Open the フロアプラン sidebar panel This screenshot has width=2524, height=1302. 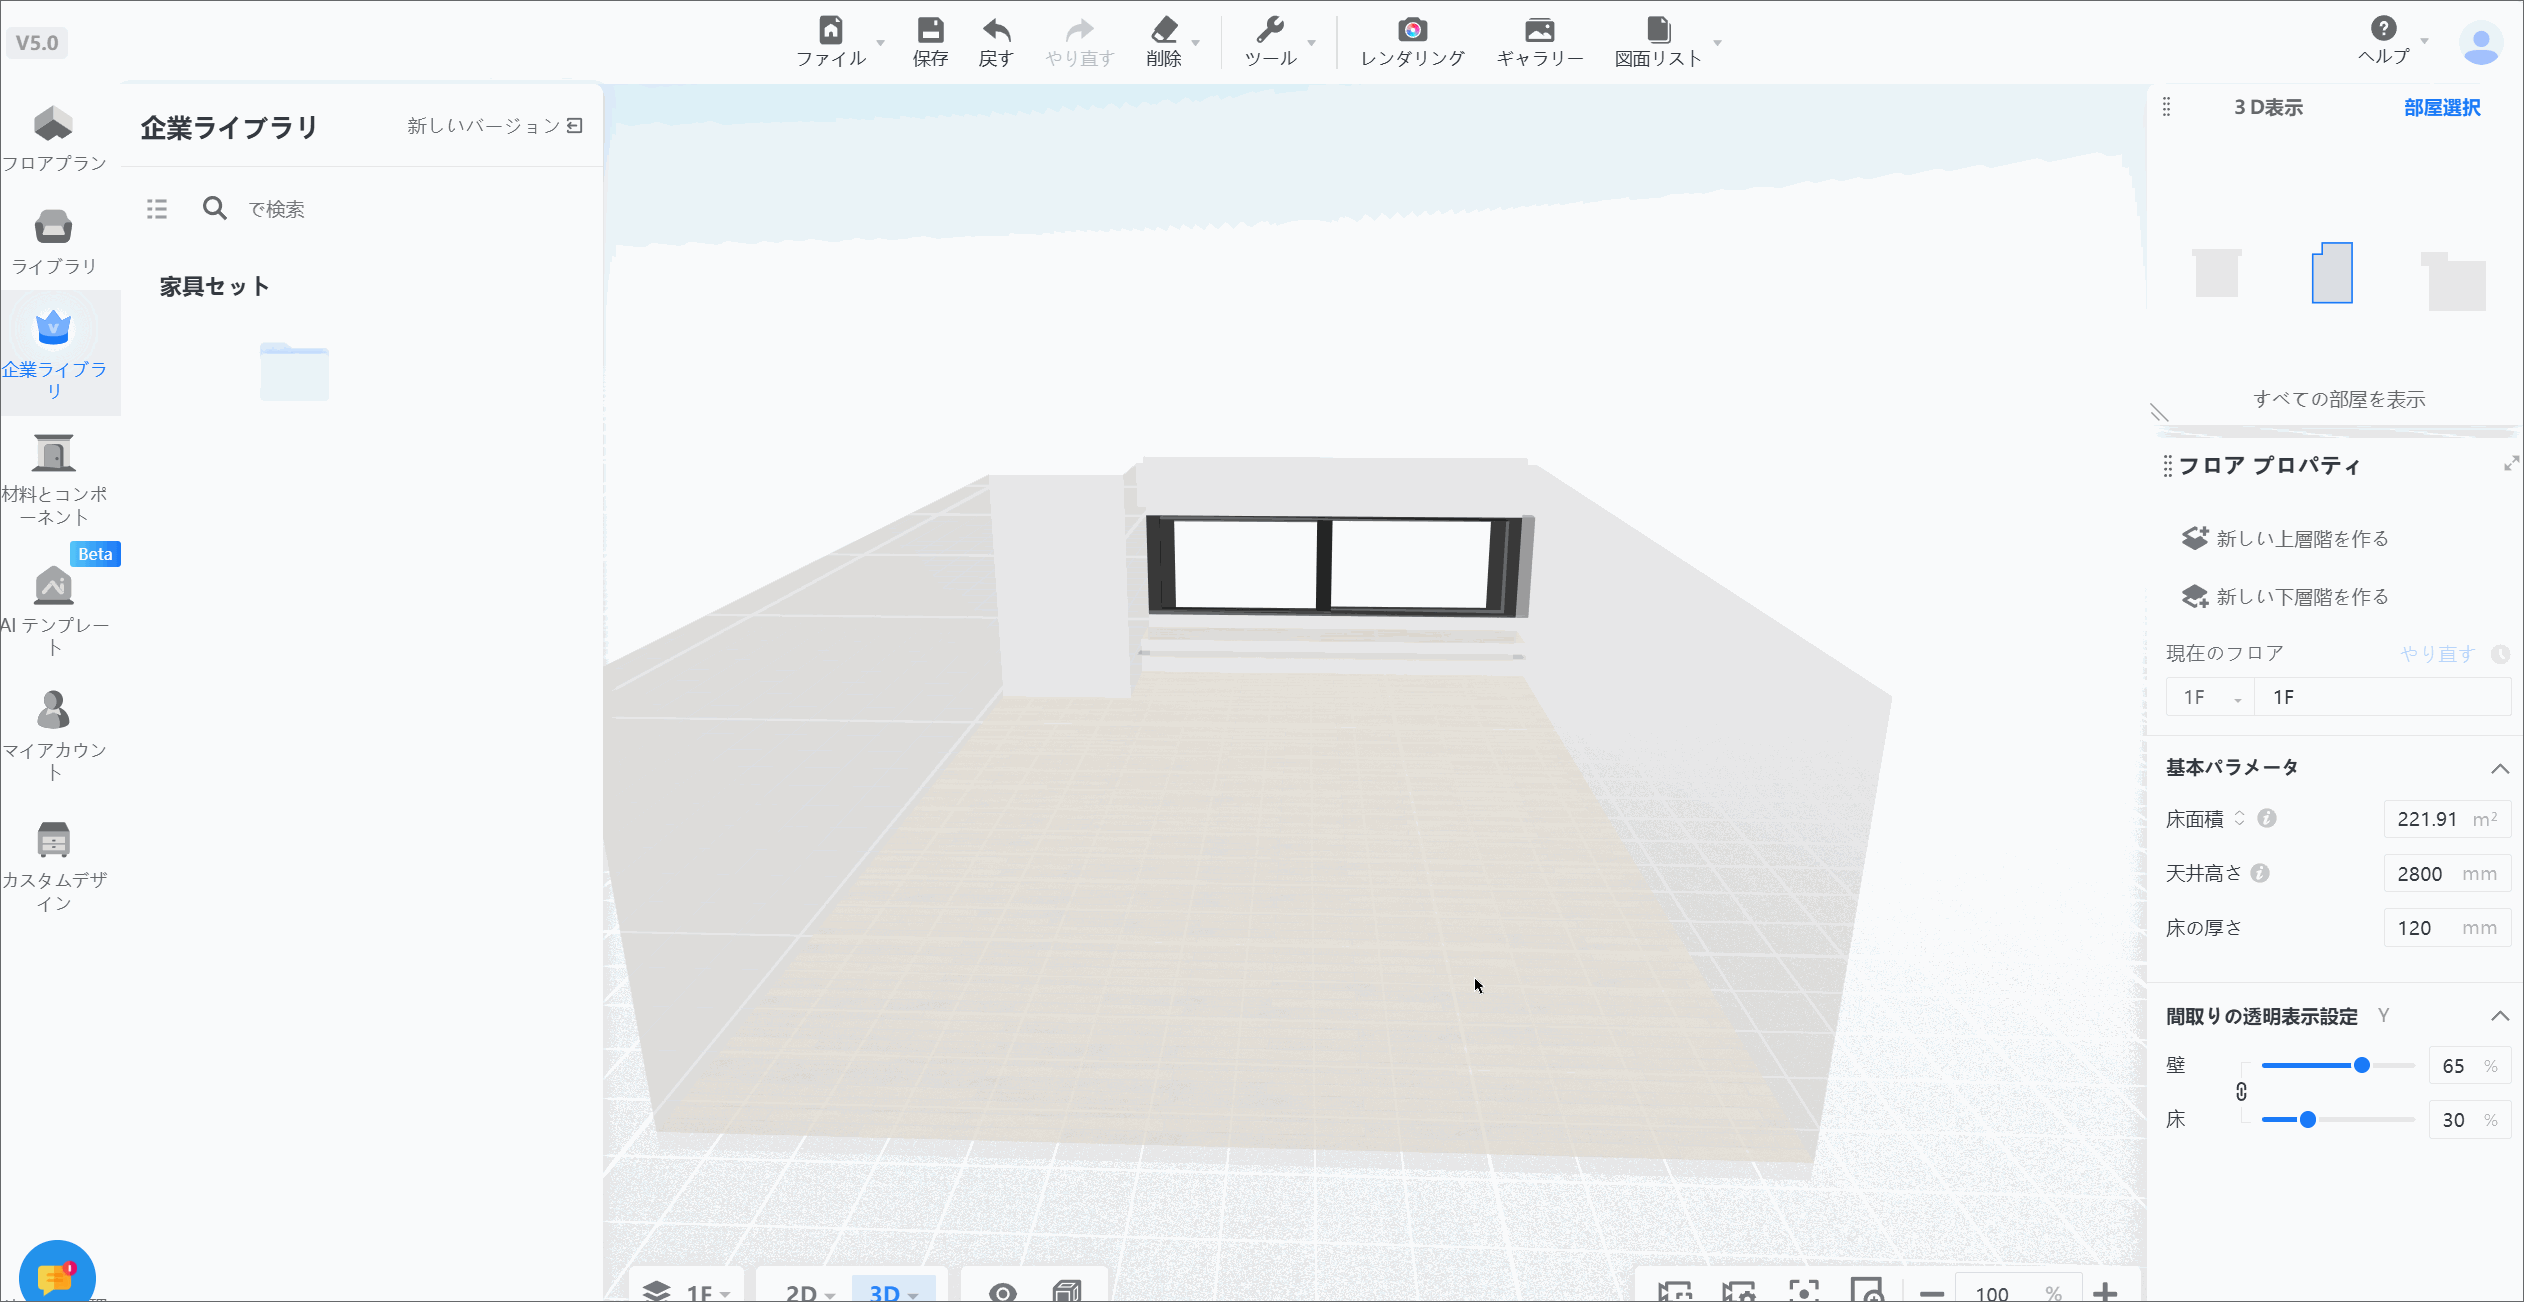(x=54, y=137)
